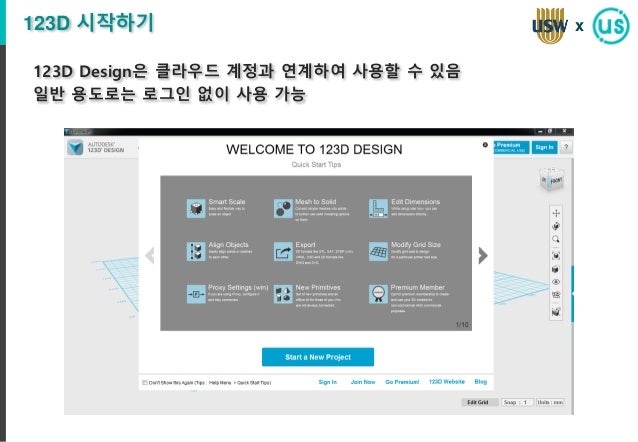Open the Blog link
Image resolution: width=638 pixels, height=442 pixels.
(x=481, y=382)
